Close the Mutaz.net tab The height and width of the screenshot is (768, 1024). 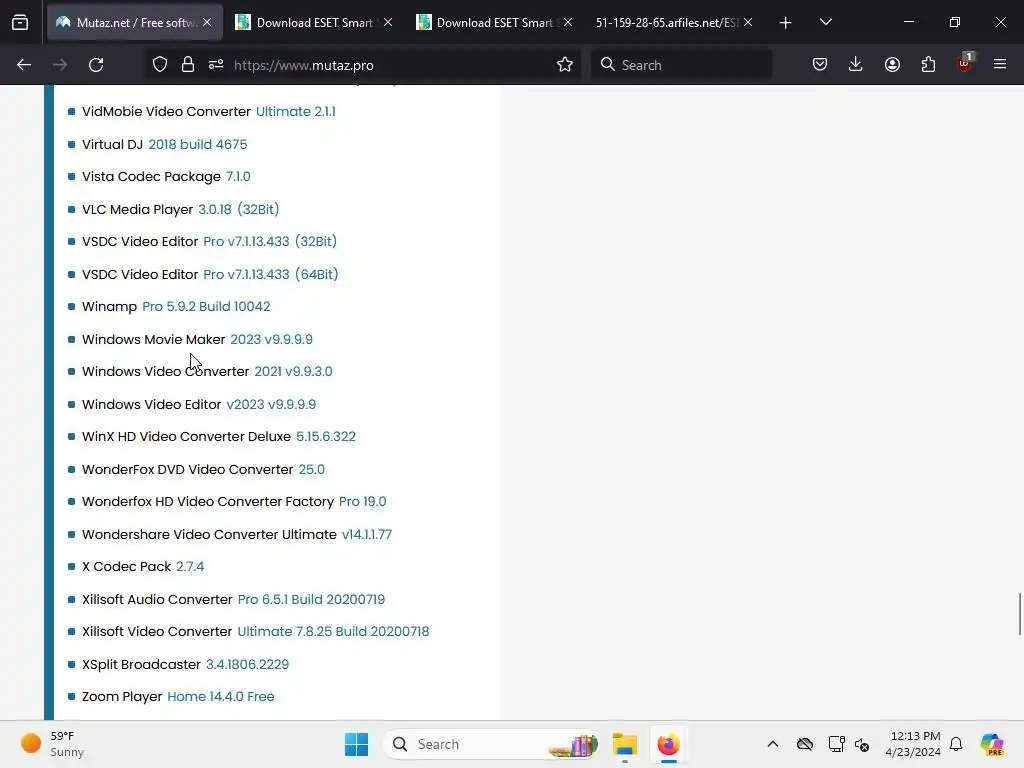[207, 22]
